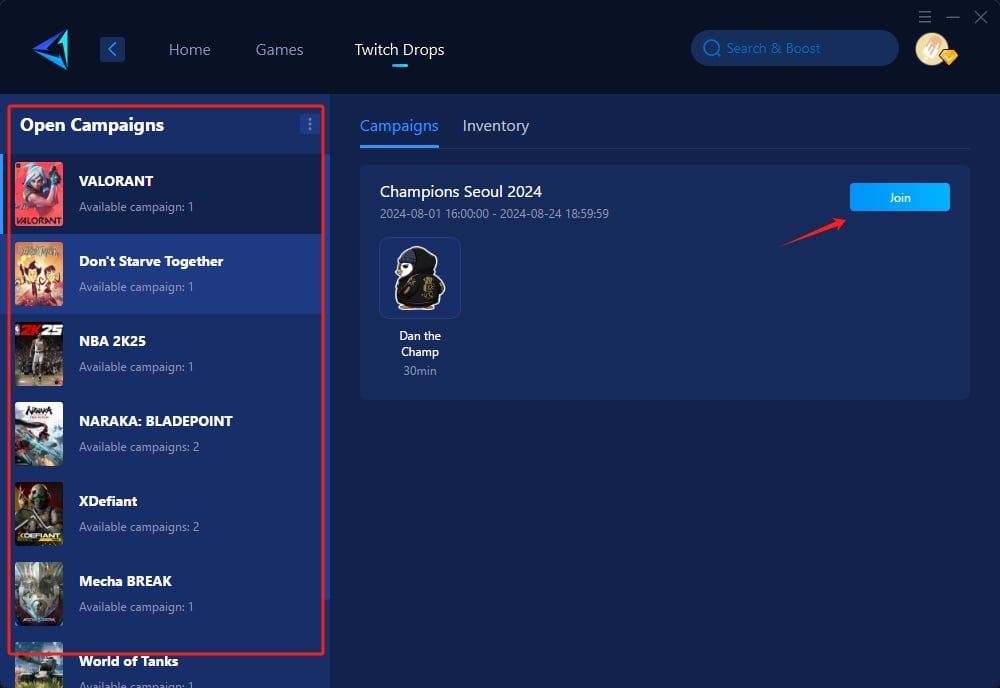Select Mecha BREAK campaign

coord(161,594)
